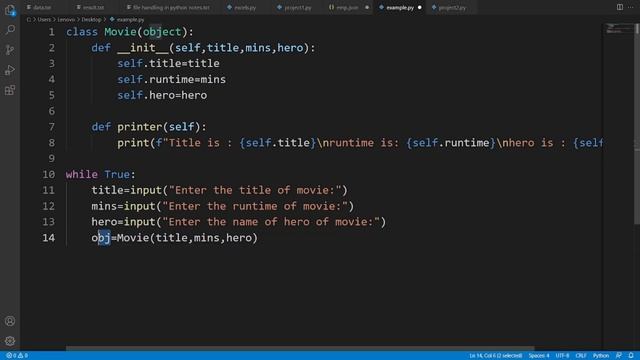Click 'self.title=title' on line 3

coord(168,63)
